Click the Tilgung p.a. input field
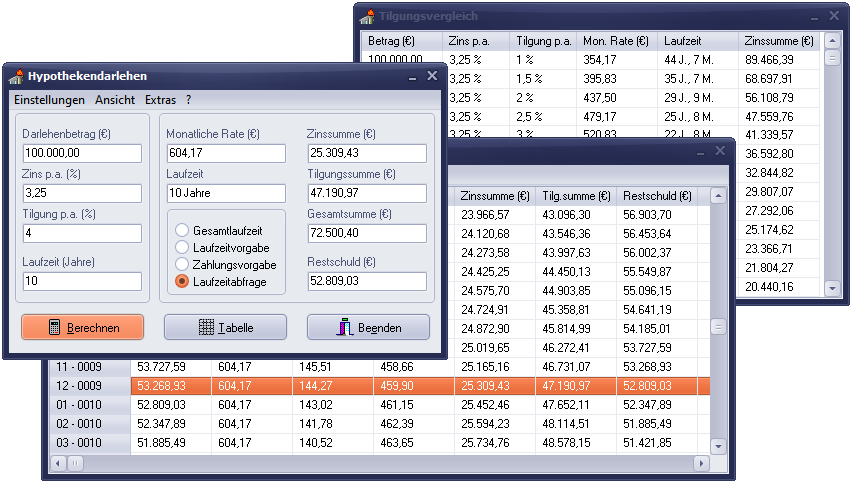The width and height of the screenshot is (854, 481). (82, 233)
